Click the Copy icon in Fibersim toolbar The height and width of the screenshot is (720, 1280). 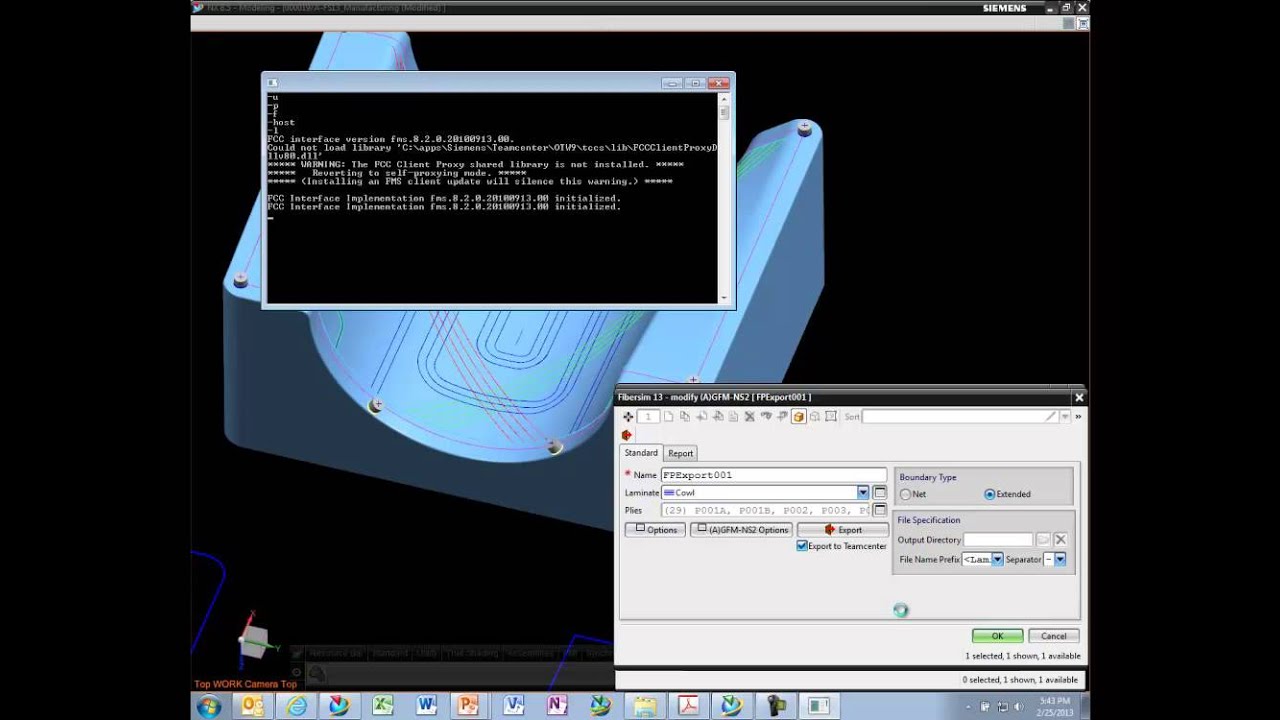[685, 417]
